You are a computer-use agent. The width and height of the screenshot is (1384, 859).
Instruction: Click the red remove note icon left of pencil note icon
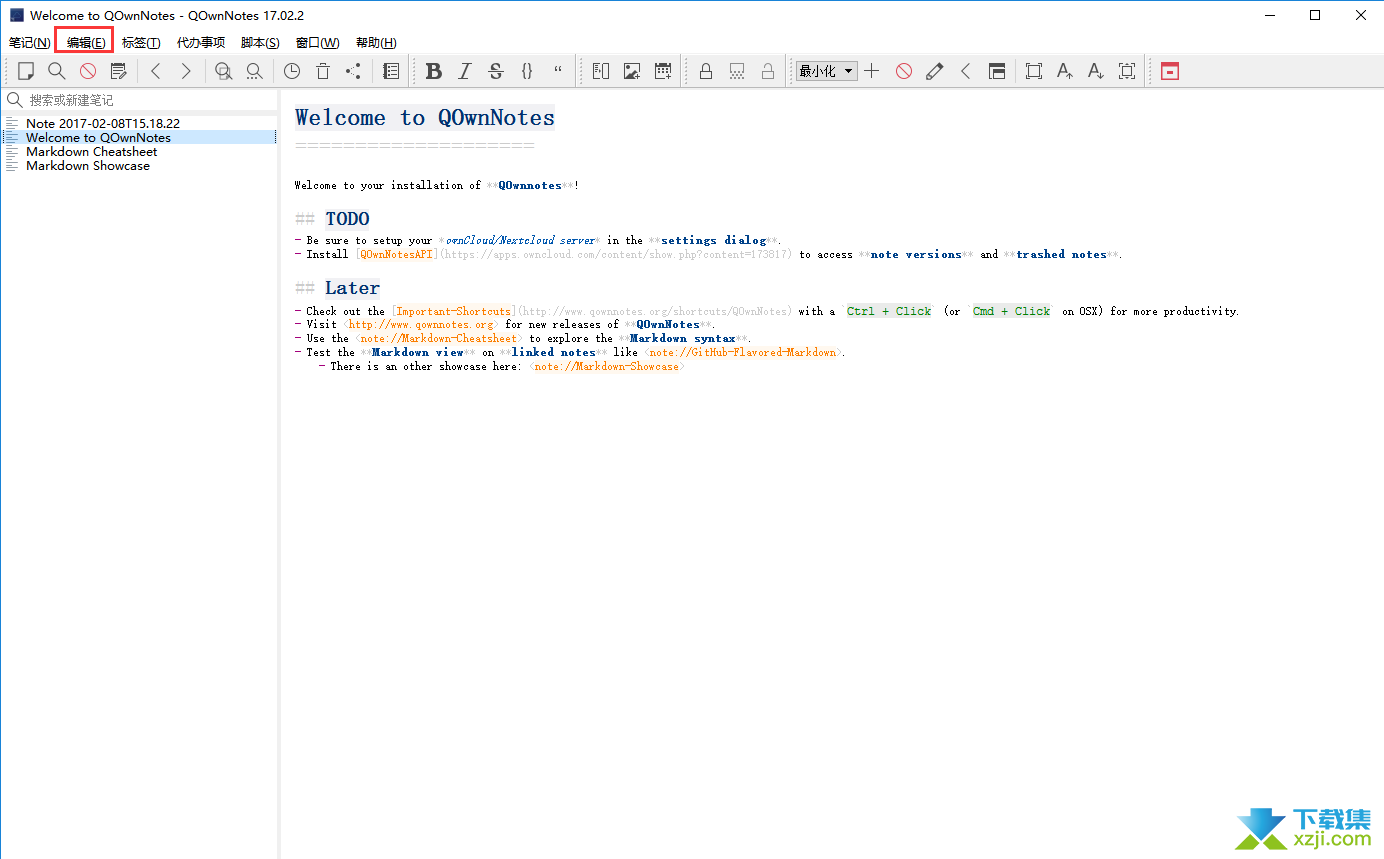(88, 71)
